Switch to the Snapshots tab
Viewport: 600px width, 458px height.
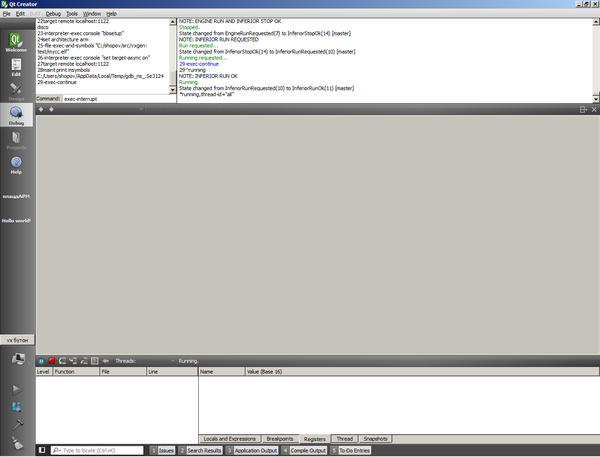click(x=375, y=439)
